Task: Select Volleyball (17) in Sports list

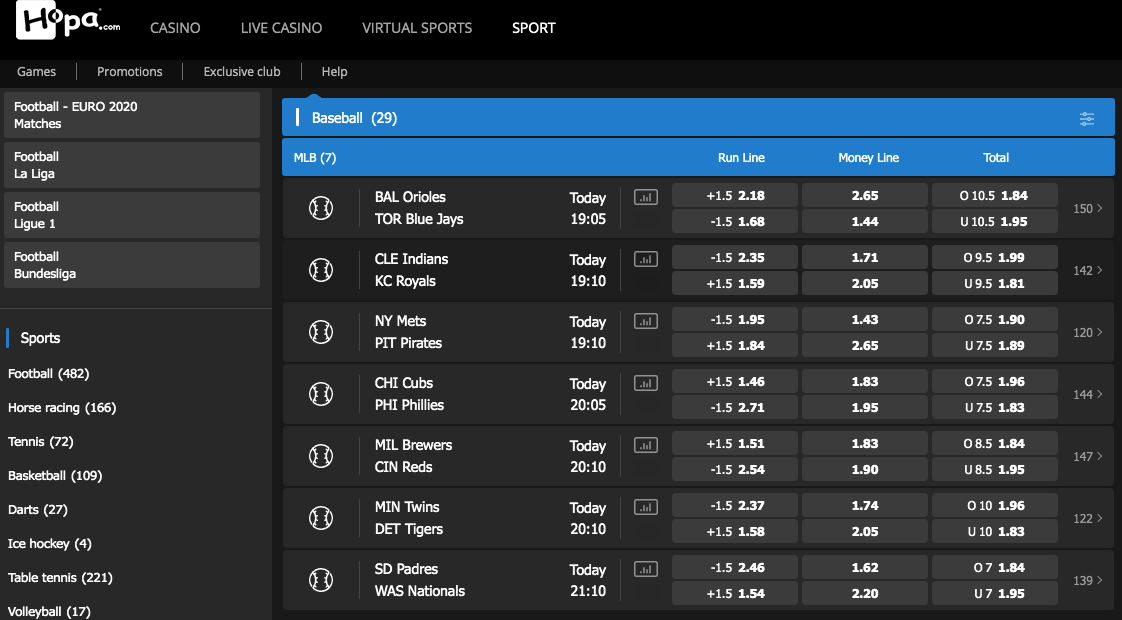Action: click(49, 611)
